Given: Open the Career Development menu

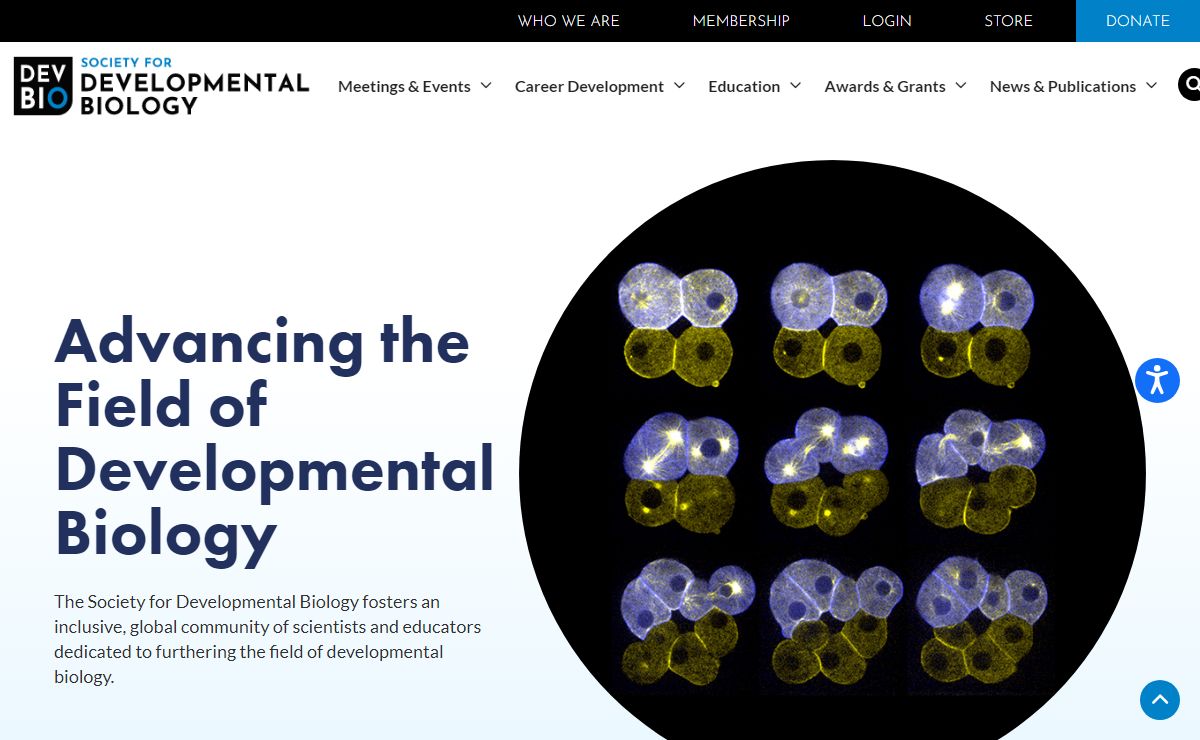Looking at the screenshot, I should click(x=589, y=87).
